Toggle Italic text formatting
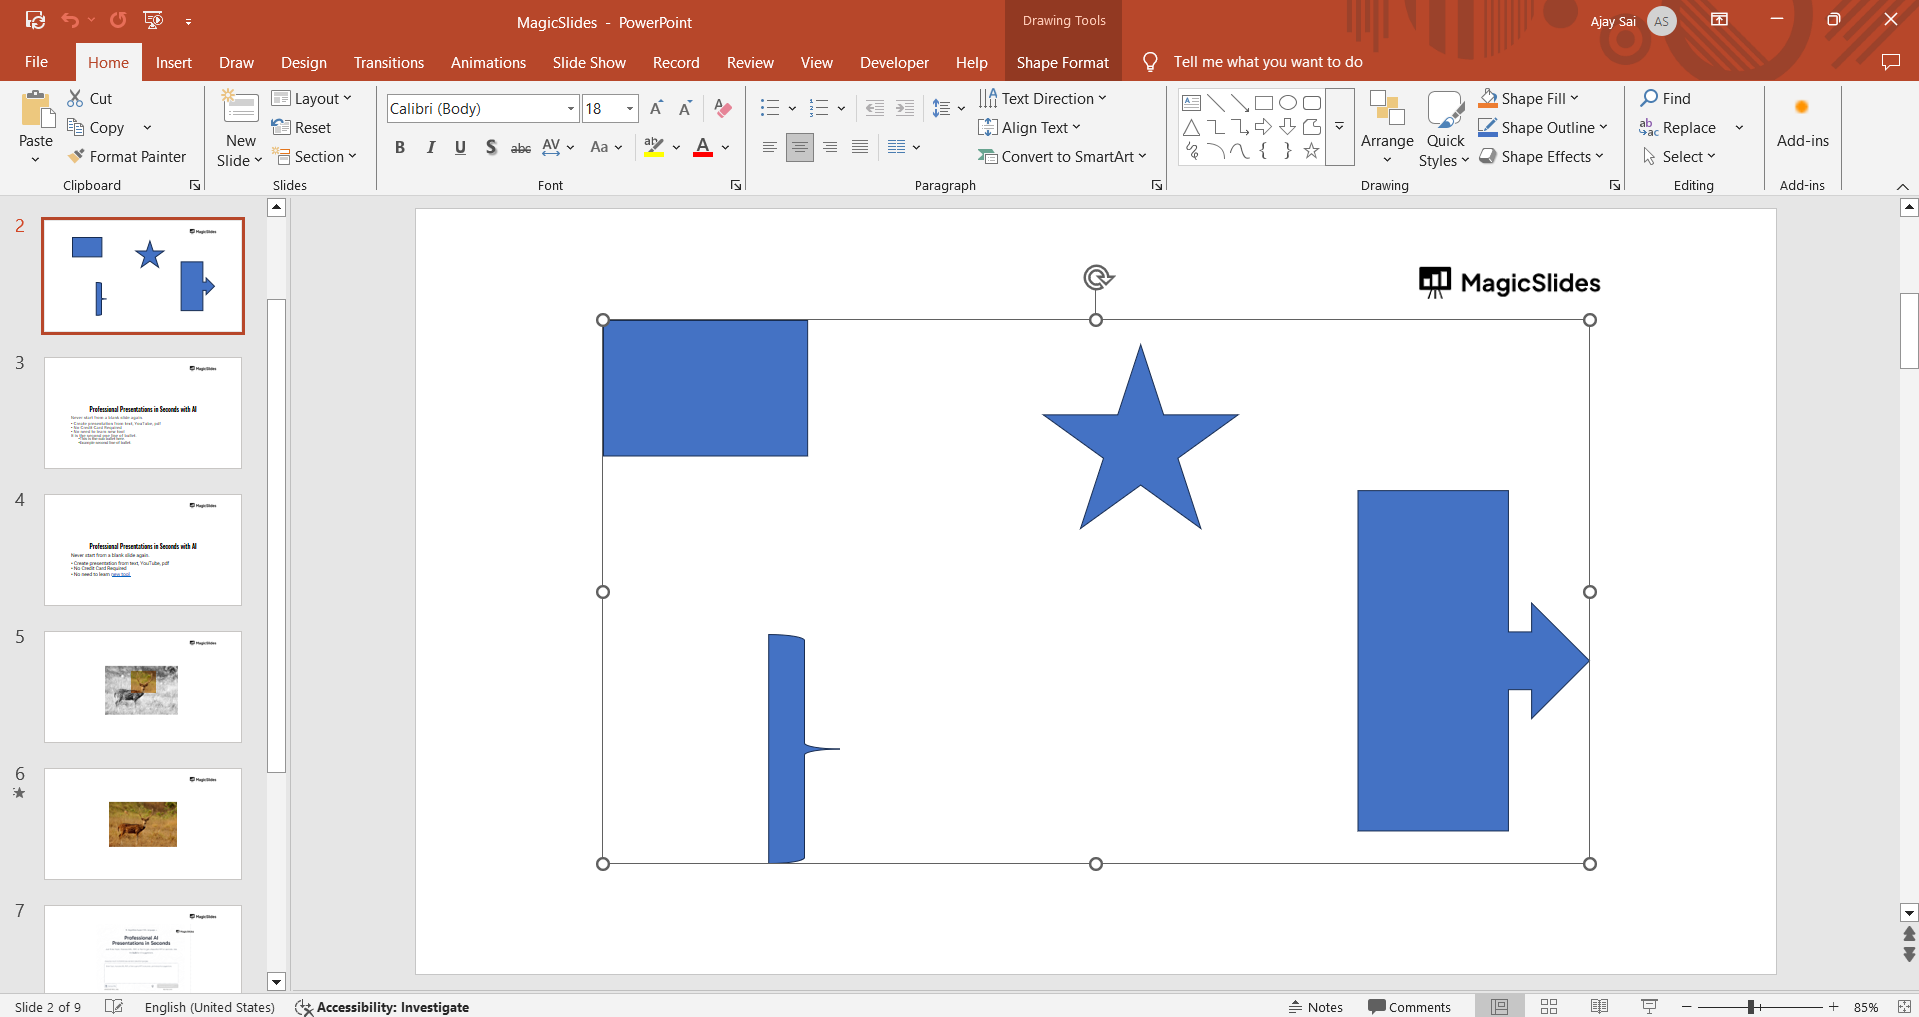 431,148
